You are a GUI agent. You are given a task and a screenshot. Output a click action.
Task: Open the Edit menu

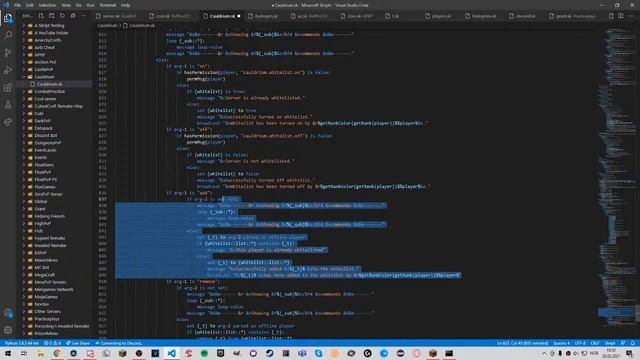[29, 5]
